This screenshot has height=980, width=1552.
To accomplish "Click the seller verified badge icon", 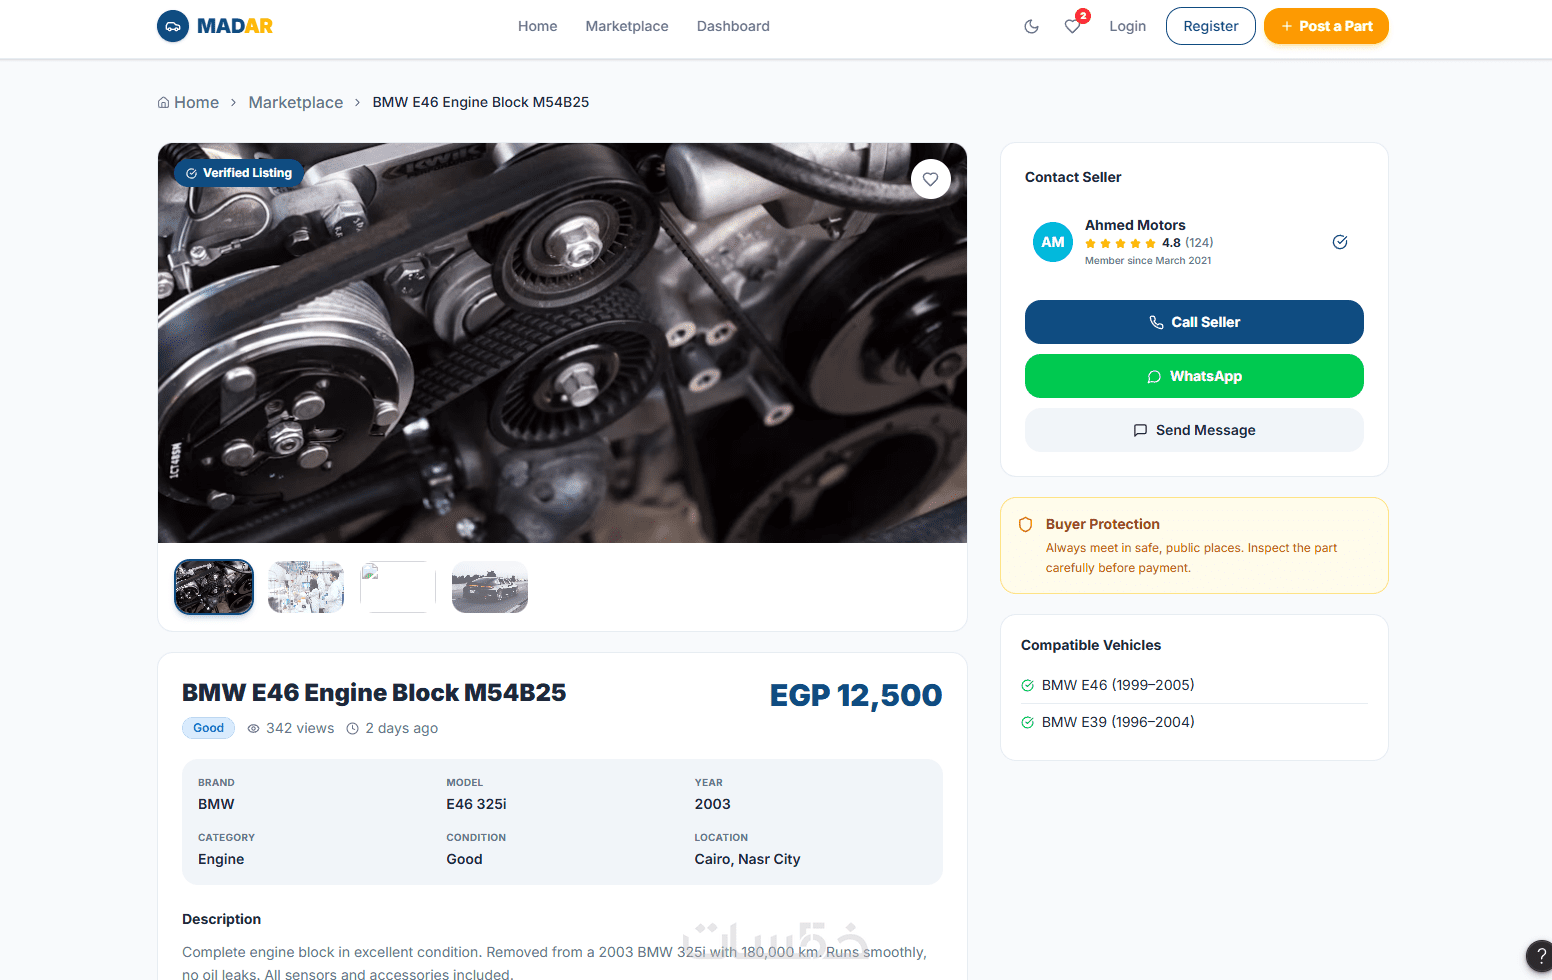I will tap(1340, 242).
